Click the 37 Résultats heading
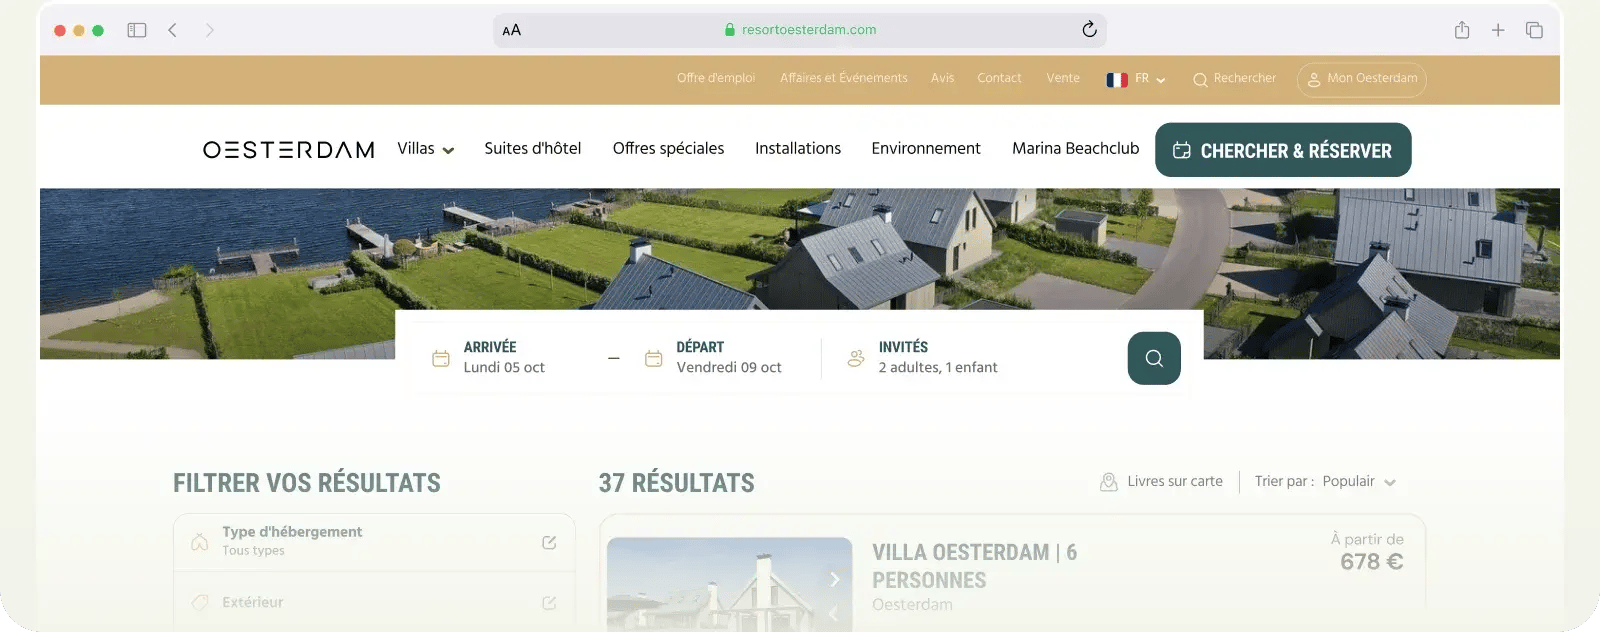The height and width of the screenshot is (632, 1600). click(677, 483)
